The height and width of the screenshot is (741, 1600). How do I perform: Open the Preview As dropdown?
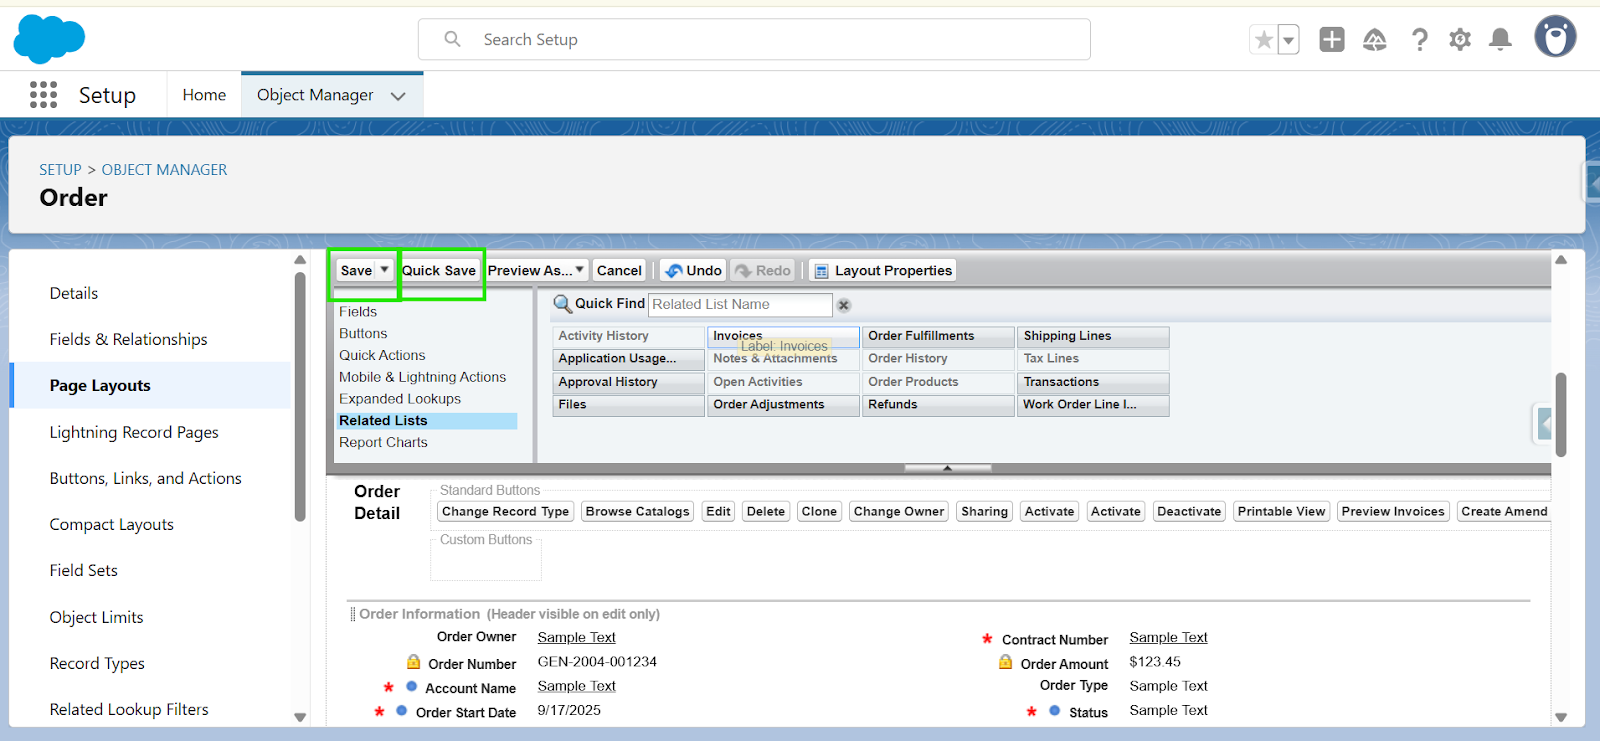coord(536,271)
